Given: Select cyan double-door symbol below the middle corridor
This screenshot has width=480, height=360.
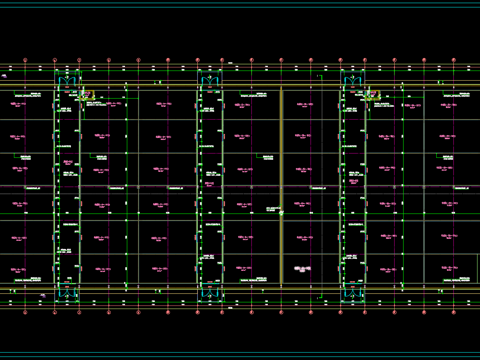Looking at the screenshot, I should click(x=210, y=292).
